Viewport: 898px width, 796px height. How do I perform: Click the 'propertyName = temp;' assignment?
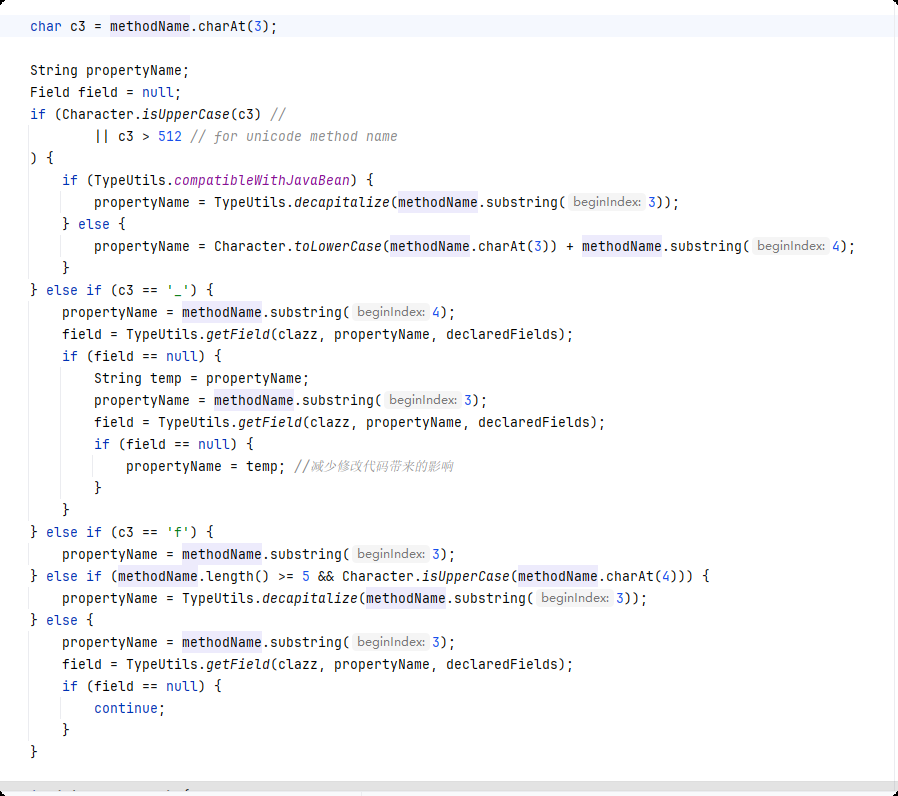point(205,466)
